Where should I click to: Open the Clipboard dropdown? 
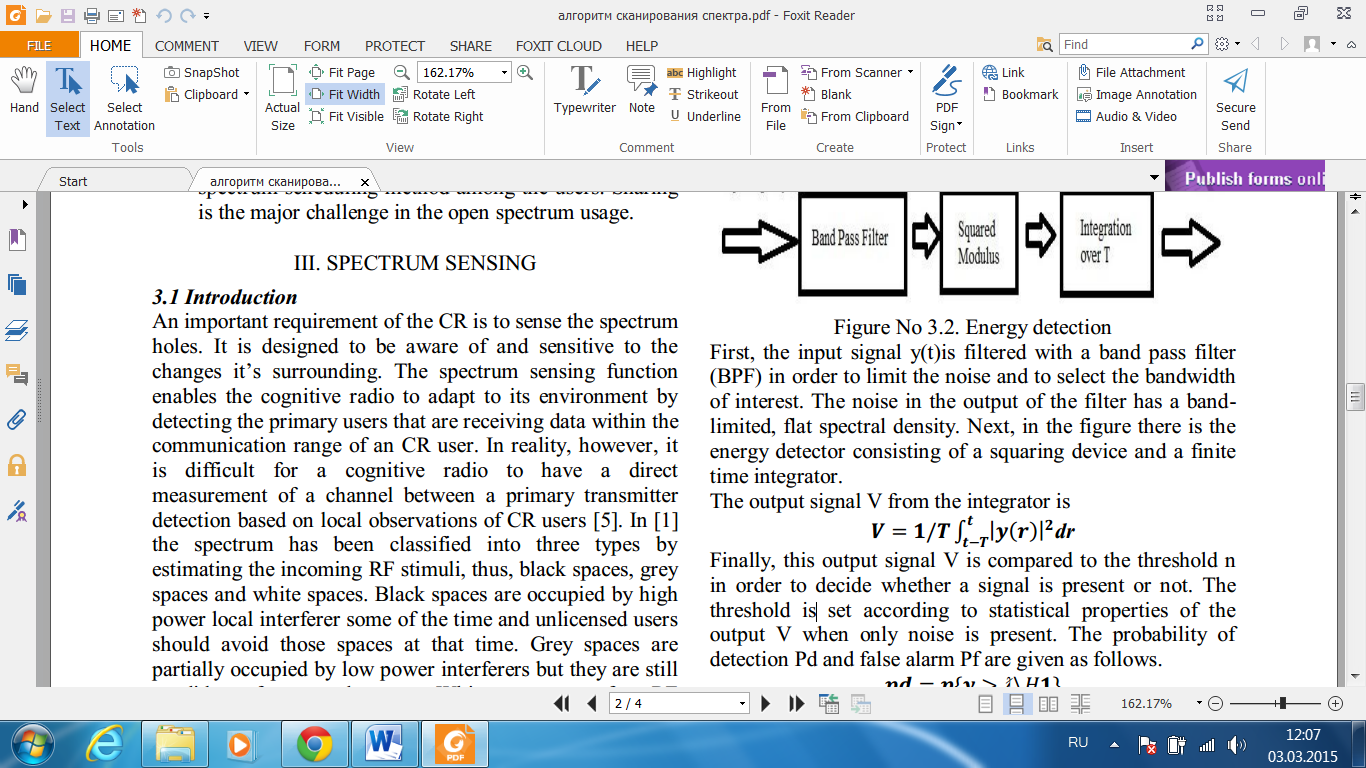208,94
